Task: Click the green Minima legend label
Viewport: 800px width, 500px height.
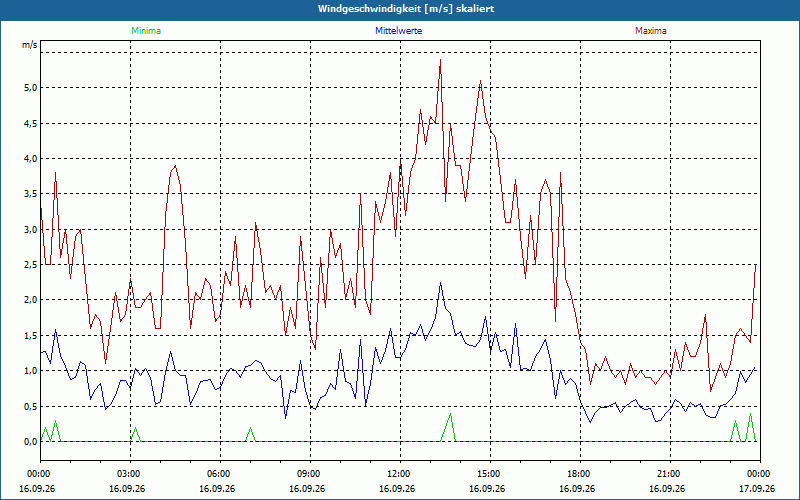Action: tap(146, 31)
